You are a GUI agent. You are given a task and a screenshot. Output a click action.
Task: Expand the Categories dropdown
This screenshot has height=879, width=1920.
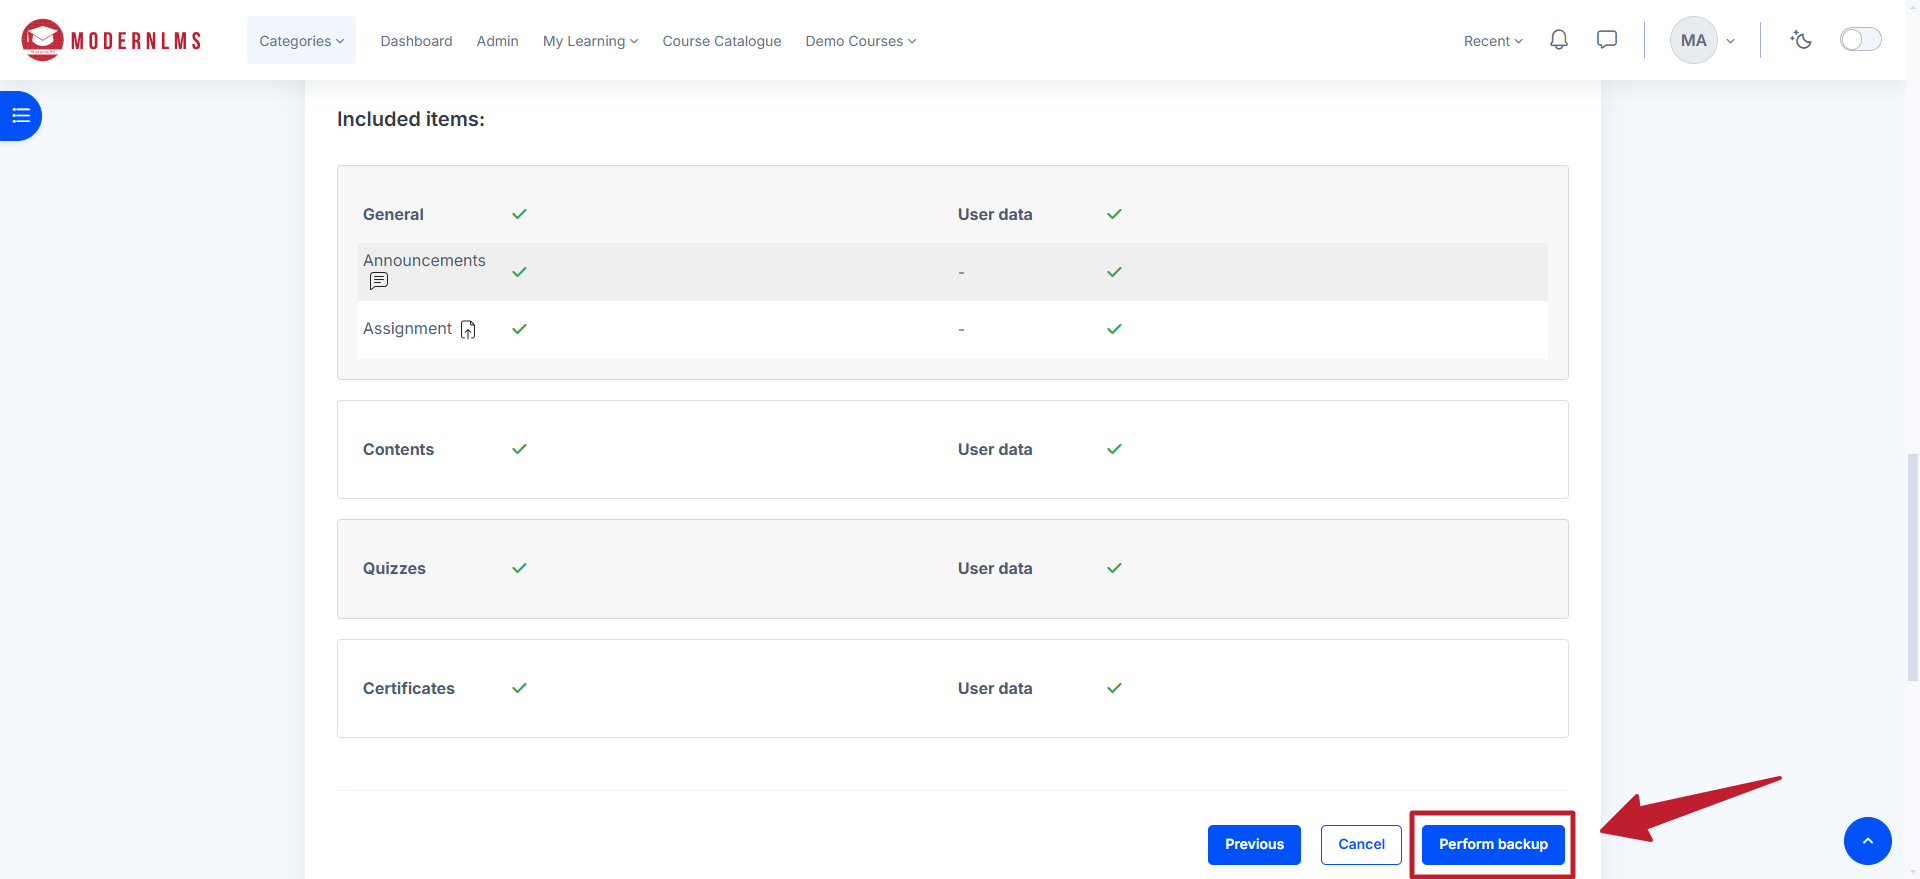tap(301, 41)
